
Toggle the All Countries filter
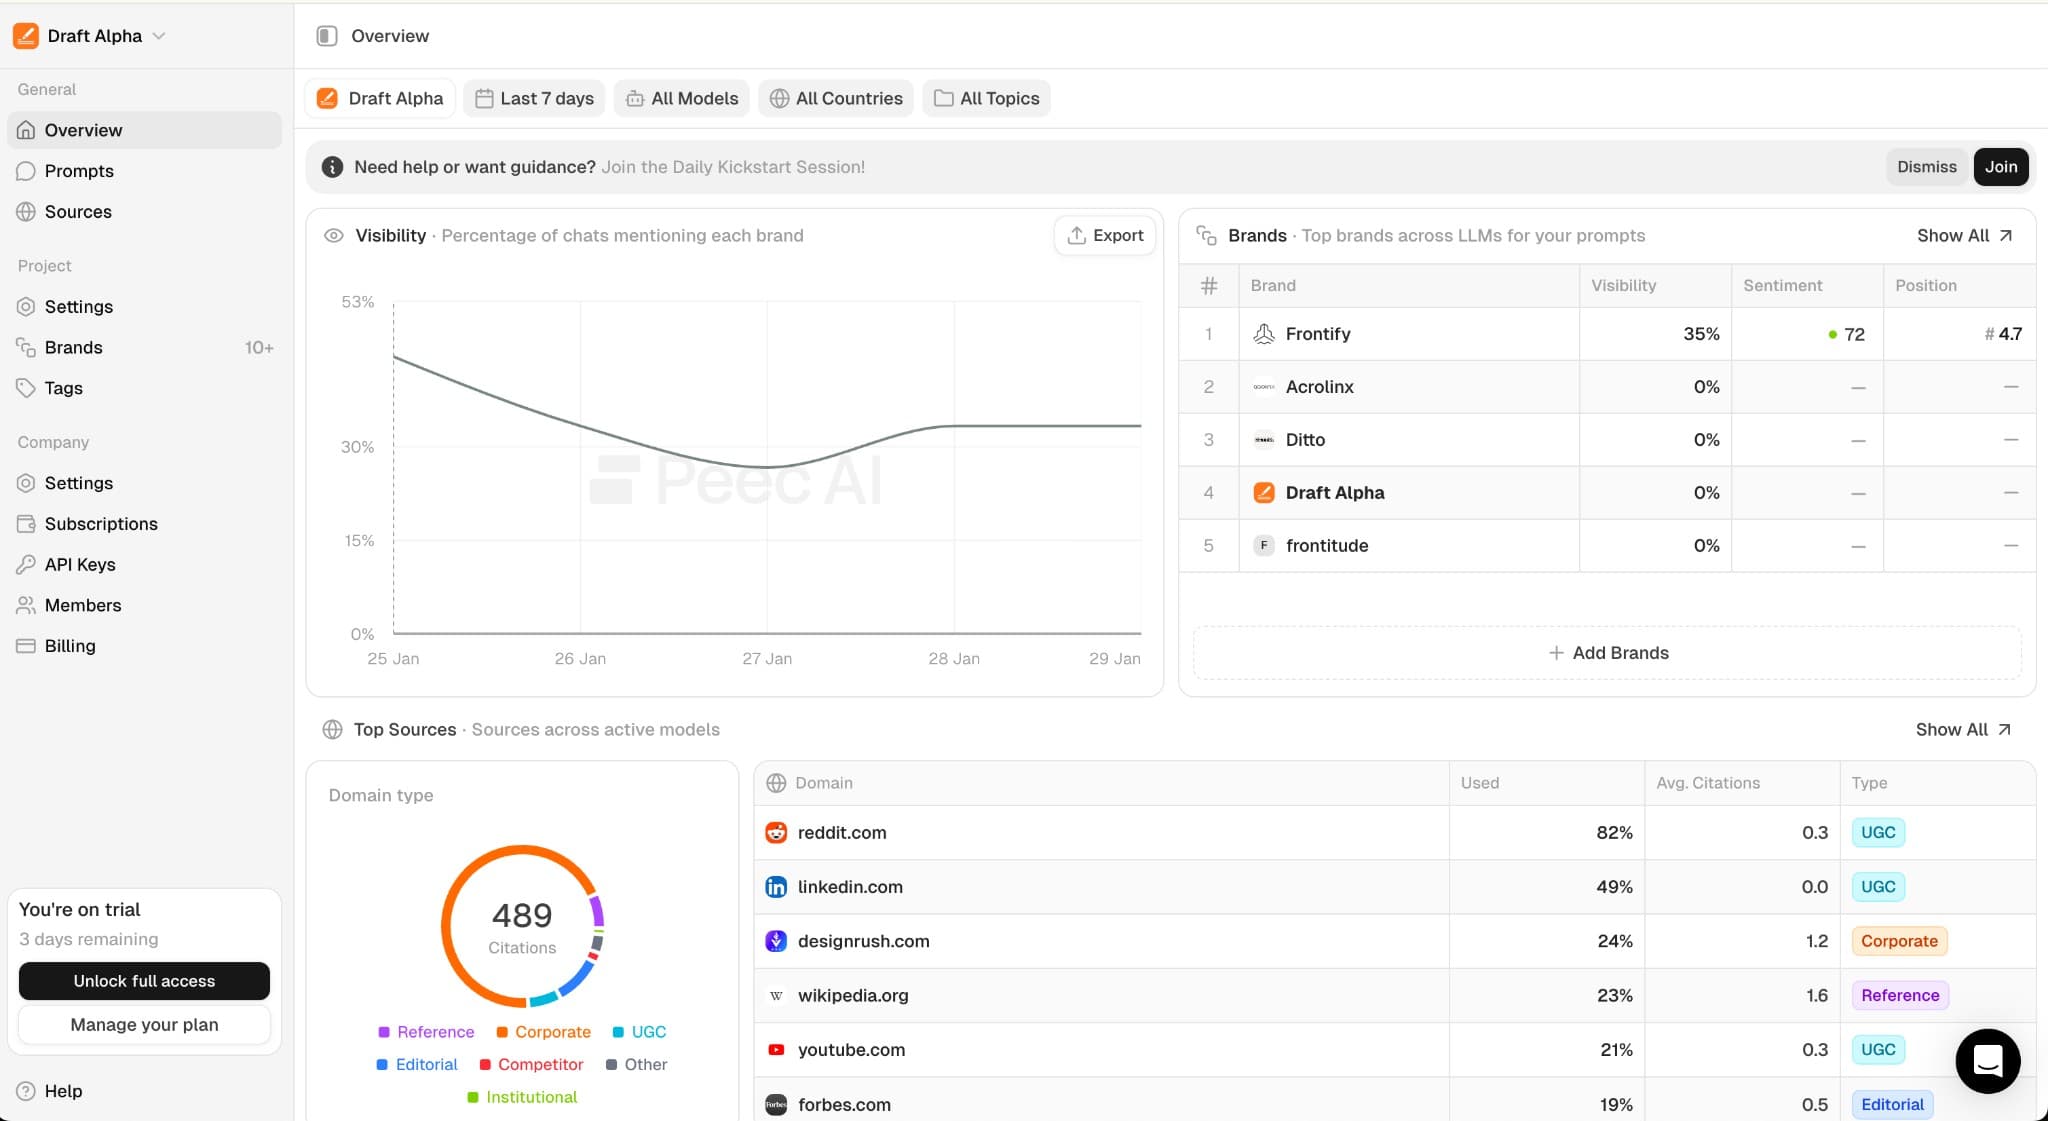836,98
